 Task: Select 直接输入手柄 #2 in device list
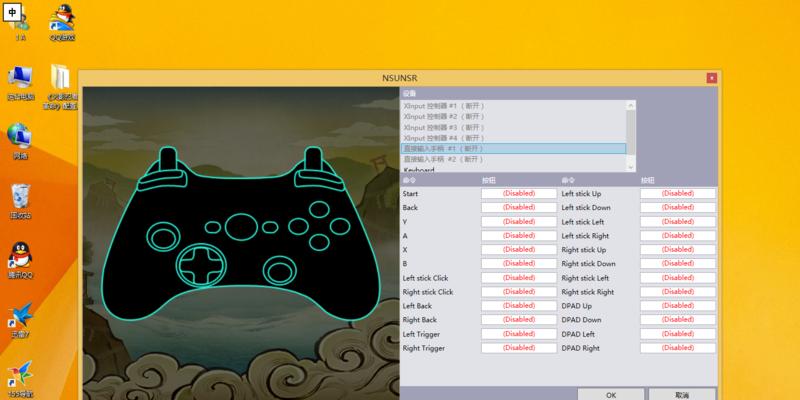coord(513,159)
